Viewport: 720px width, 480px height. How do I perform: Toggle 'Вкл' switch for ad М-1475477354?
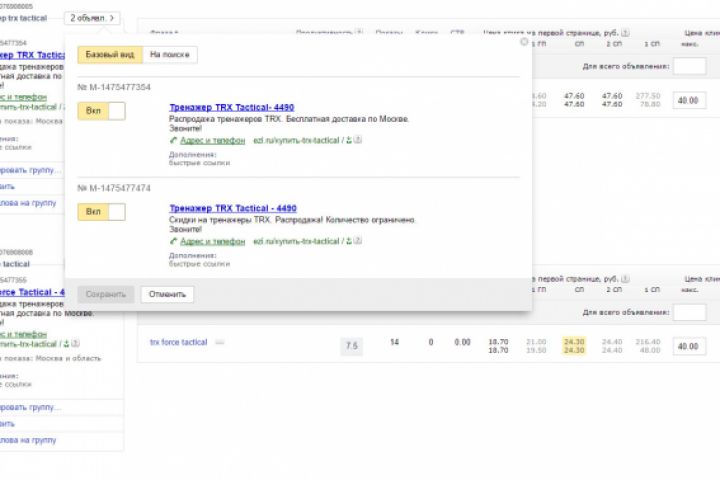(101, 111)
